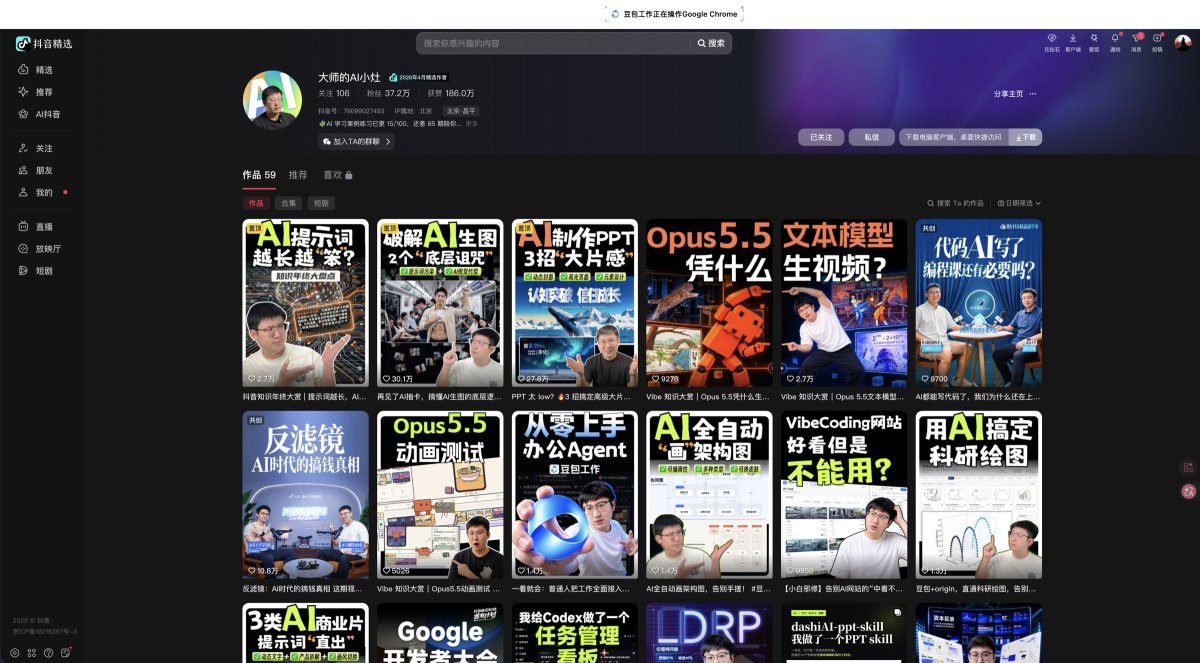Click 分享主页 link

[1008, 93]
